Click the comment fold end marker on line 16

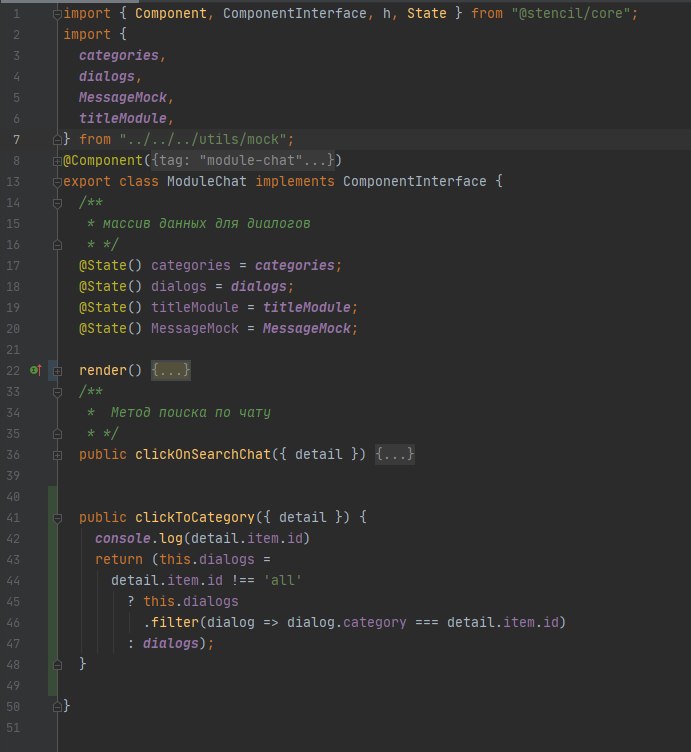[x=57, y=246]
